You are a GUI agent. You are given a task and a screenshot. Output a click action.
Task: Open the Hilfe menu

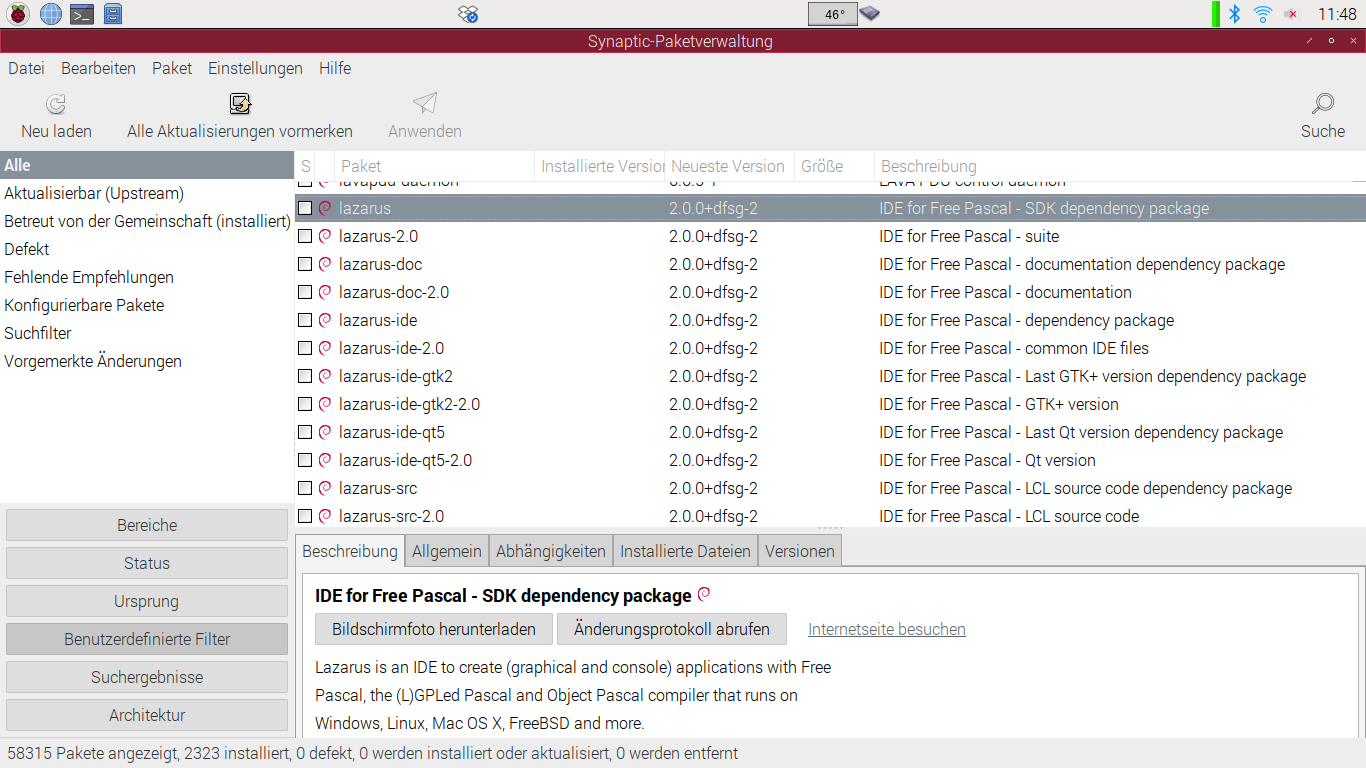tap(335, 68)
